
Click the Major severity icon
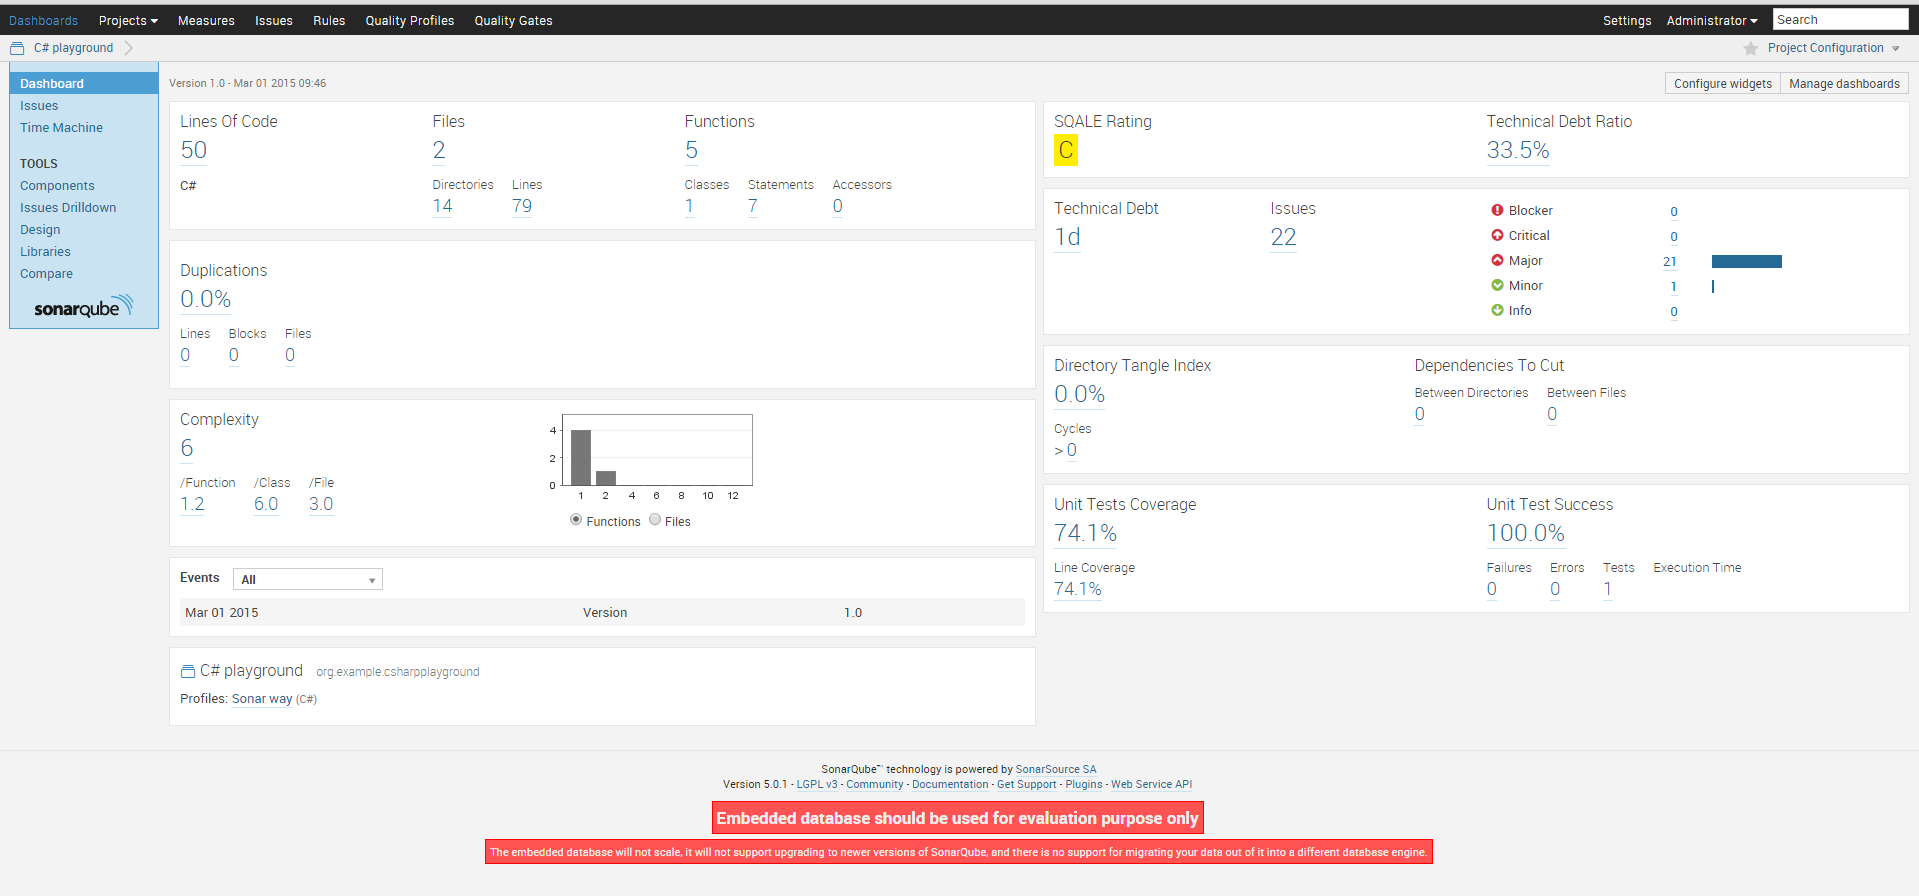coord(1497,260)
